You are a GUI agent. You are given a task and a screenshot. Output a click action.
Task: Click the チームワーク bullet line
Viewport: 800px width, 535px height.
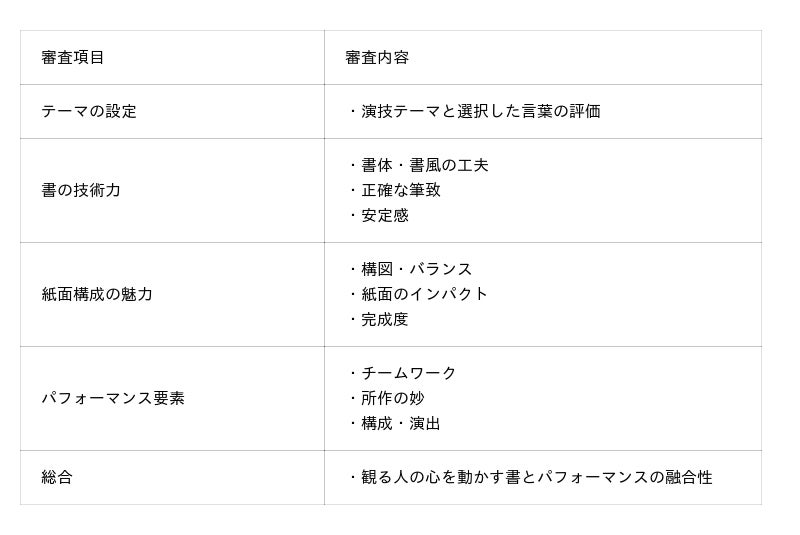tap(408, 373)
